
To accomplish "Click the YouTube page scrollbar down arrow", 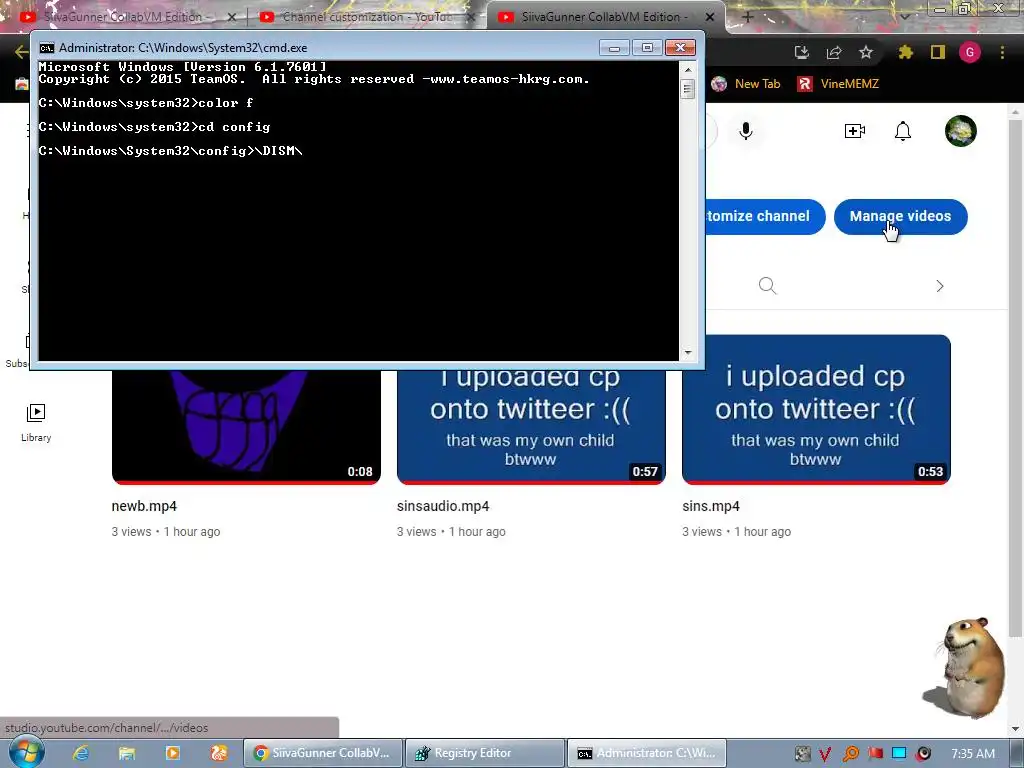I will (1015, 729).
